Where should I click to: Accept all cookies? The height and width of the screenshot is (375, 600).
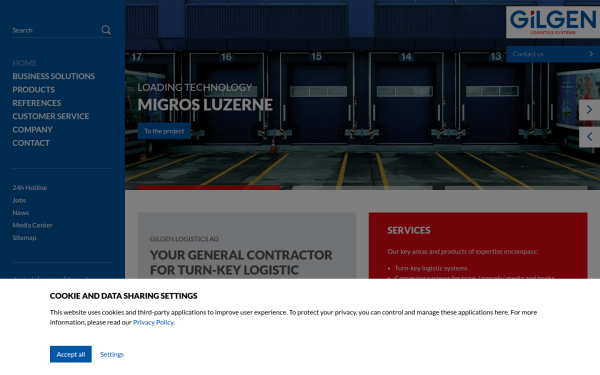71,354
